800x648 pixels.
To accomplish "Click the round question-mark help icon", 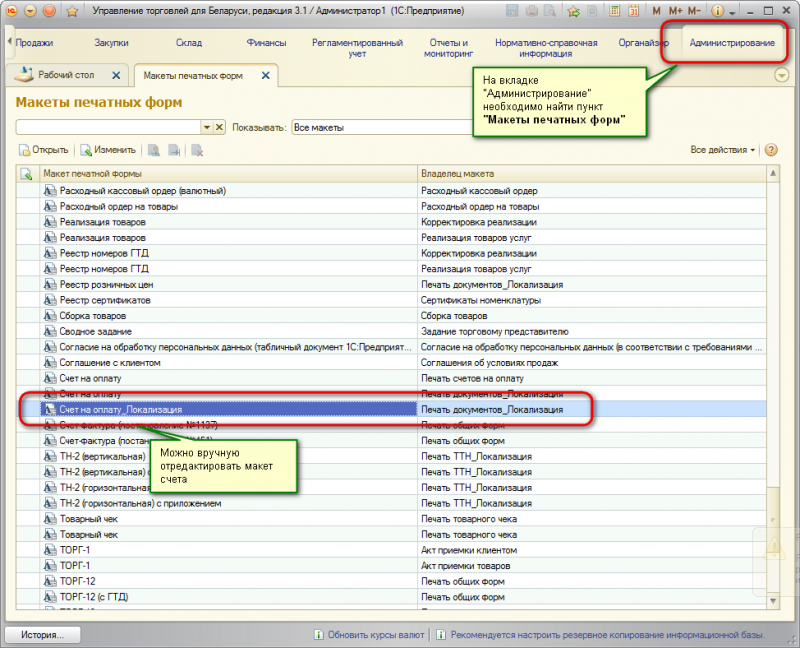I will (771, 150).
